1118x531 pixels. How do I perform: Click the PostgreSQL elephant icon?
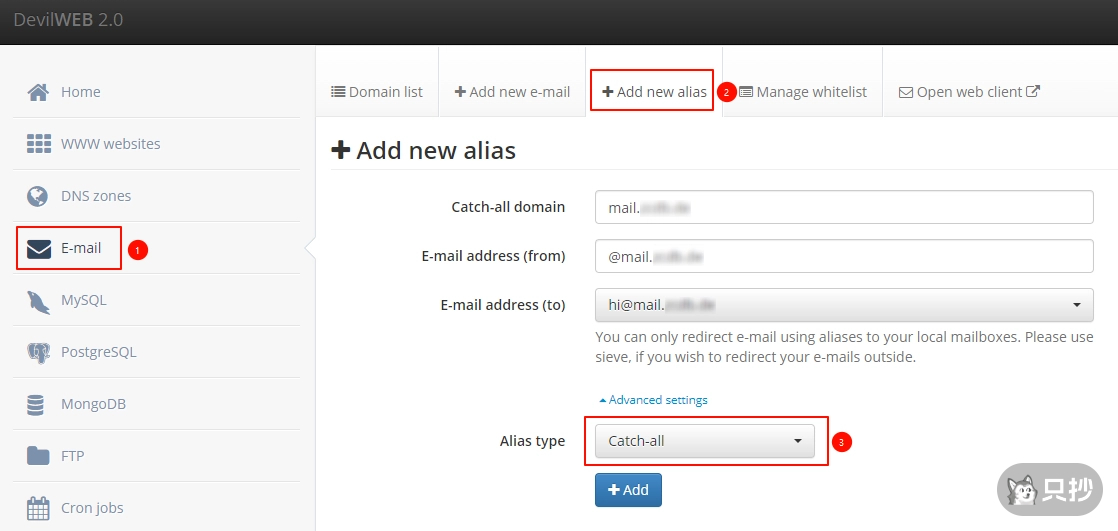click(38, 352)
